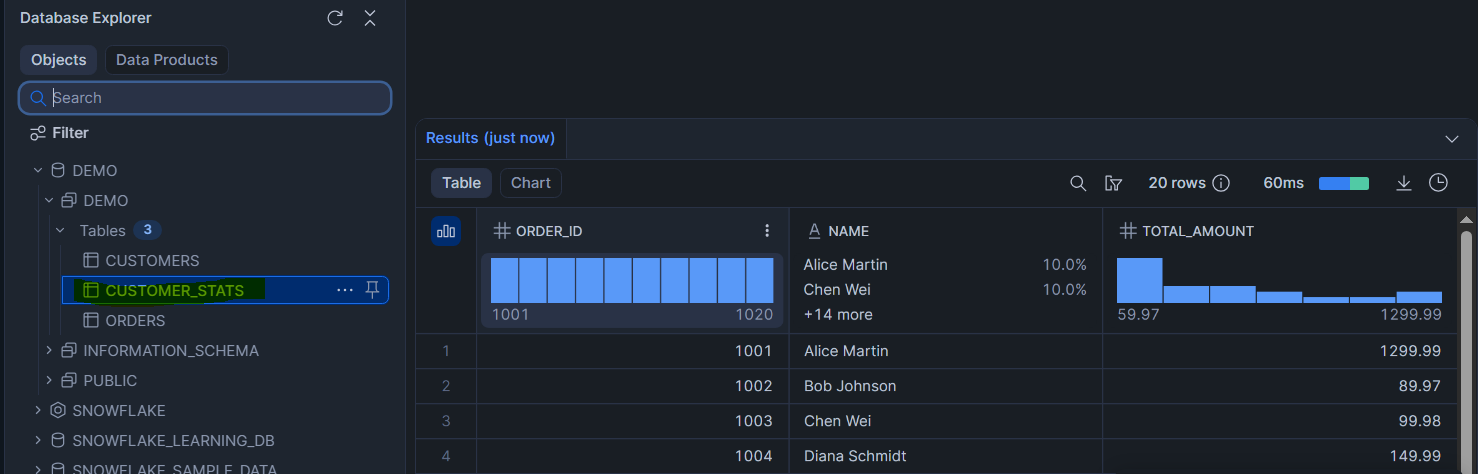The width and height of the screenshot is (1478, 474).
Task: Open results filter icon
Action: pos(1113,183)
